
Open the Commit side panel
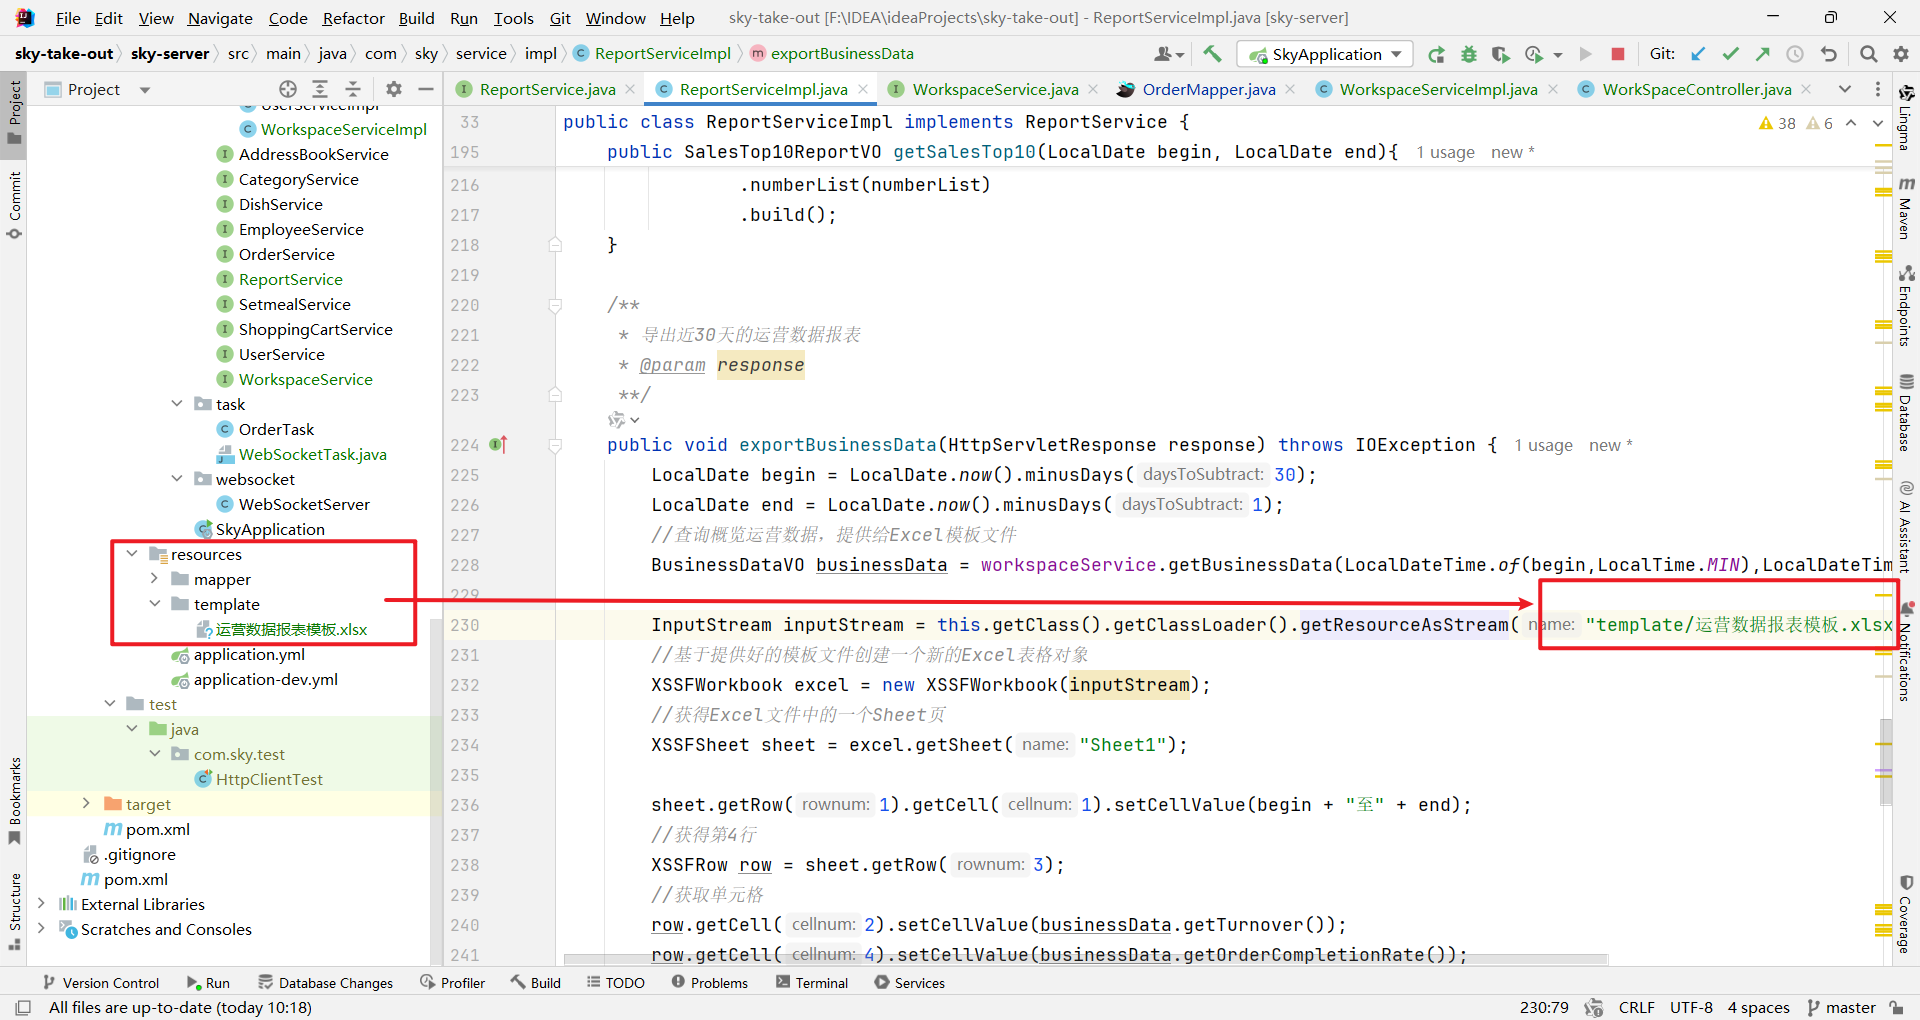point(14,205)
